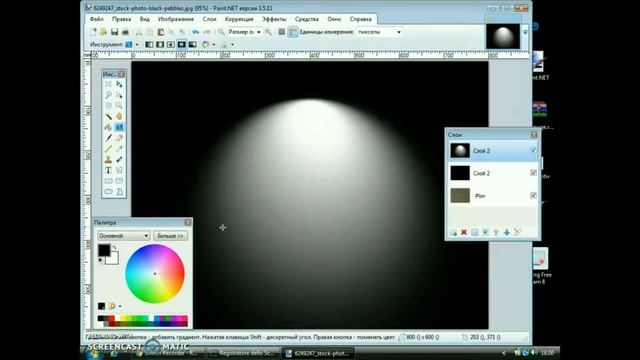Image resolution: width=640 pixels, height=360 pixels.
Task: Select the Color Picker eyedropper tool
Action: (119, 149)
